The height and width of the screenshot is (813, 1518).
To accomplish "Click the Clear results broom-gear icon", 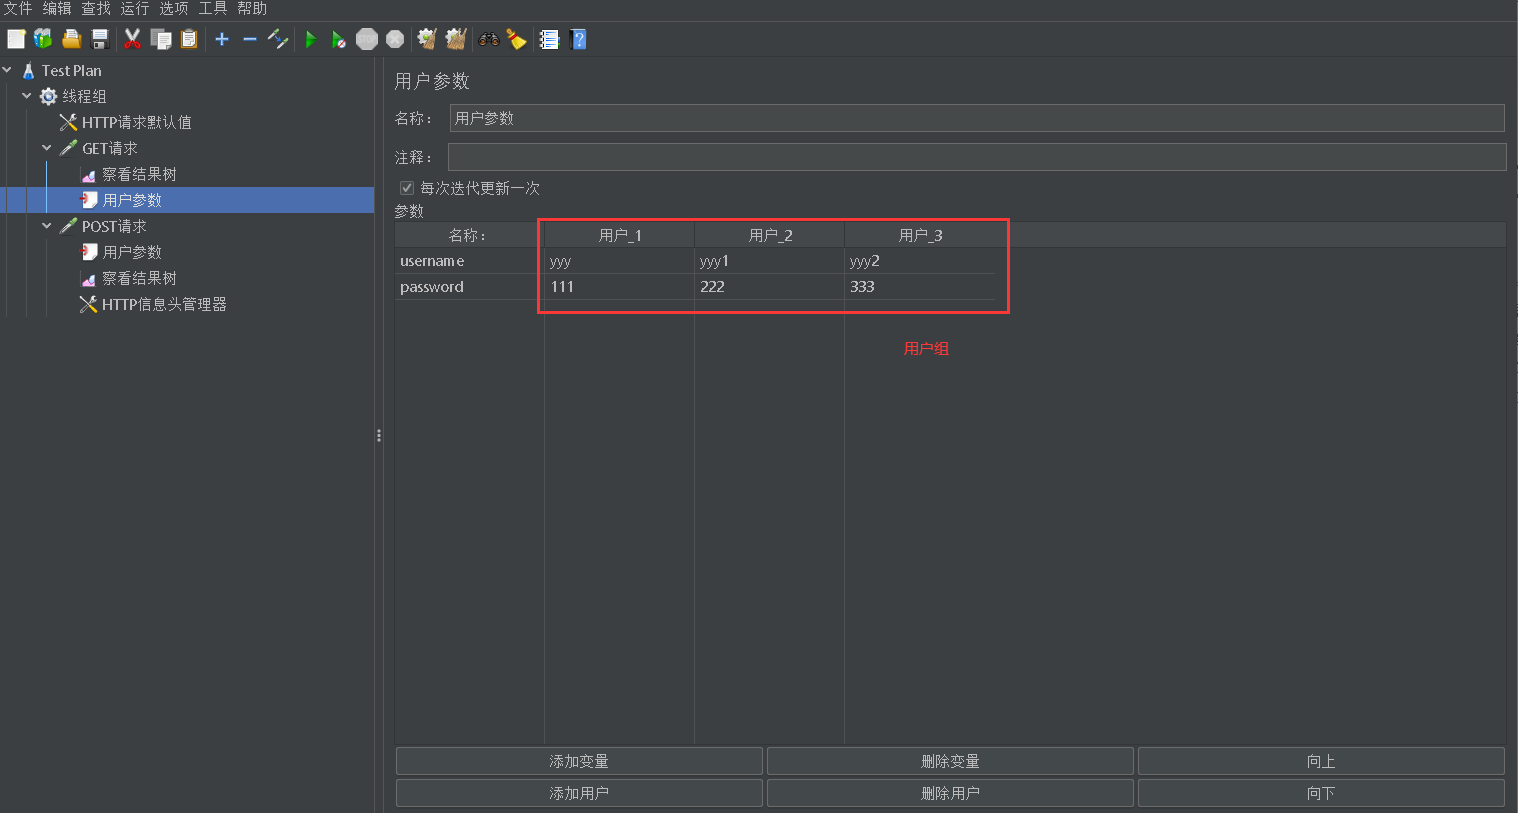I will pos(428,39).
